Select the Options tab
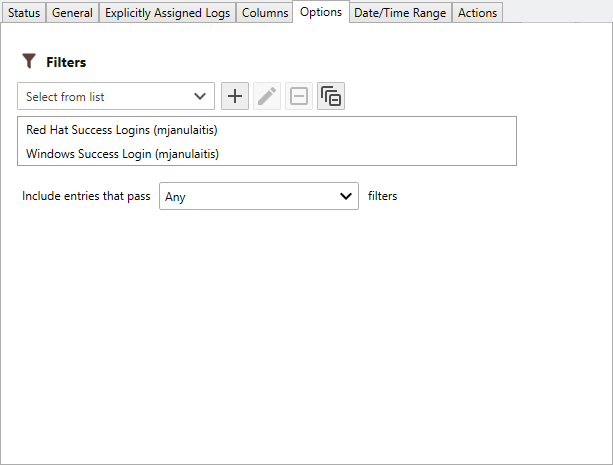This screenshot has width=613, height=465. [321, 12]
